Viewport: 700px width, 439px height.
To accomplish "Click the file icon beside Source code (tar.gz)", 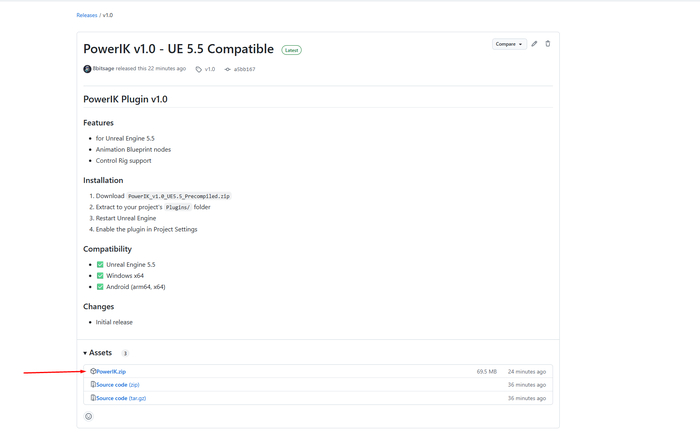I will [x=93, y=397].
